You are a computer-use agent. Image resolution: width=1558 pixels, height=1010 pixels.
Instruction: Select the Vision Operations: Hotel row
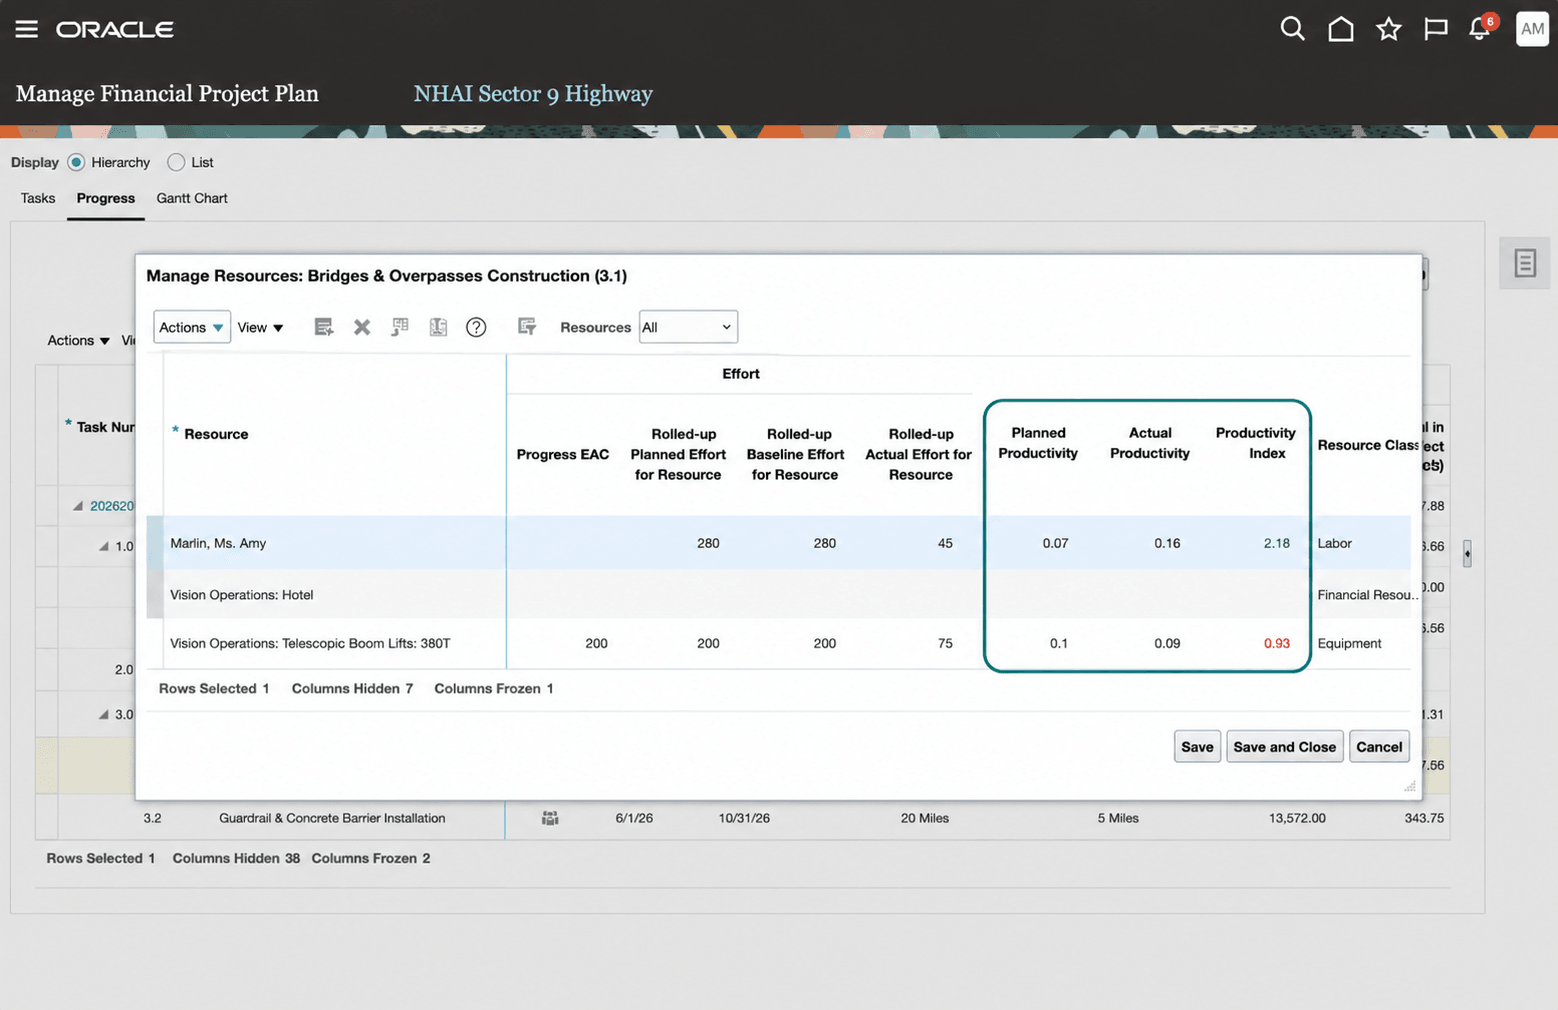pyautogui.click(x=778, y=594)
